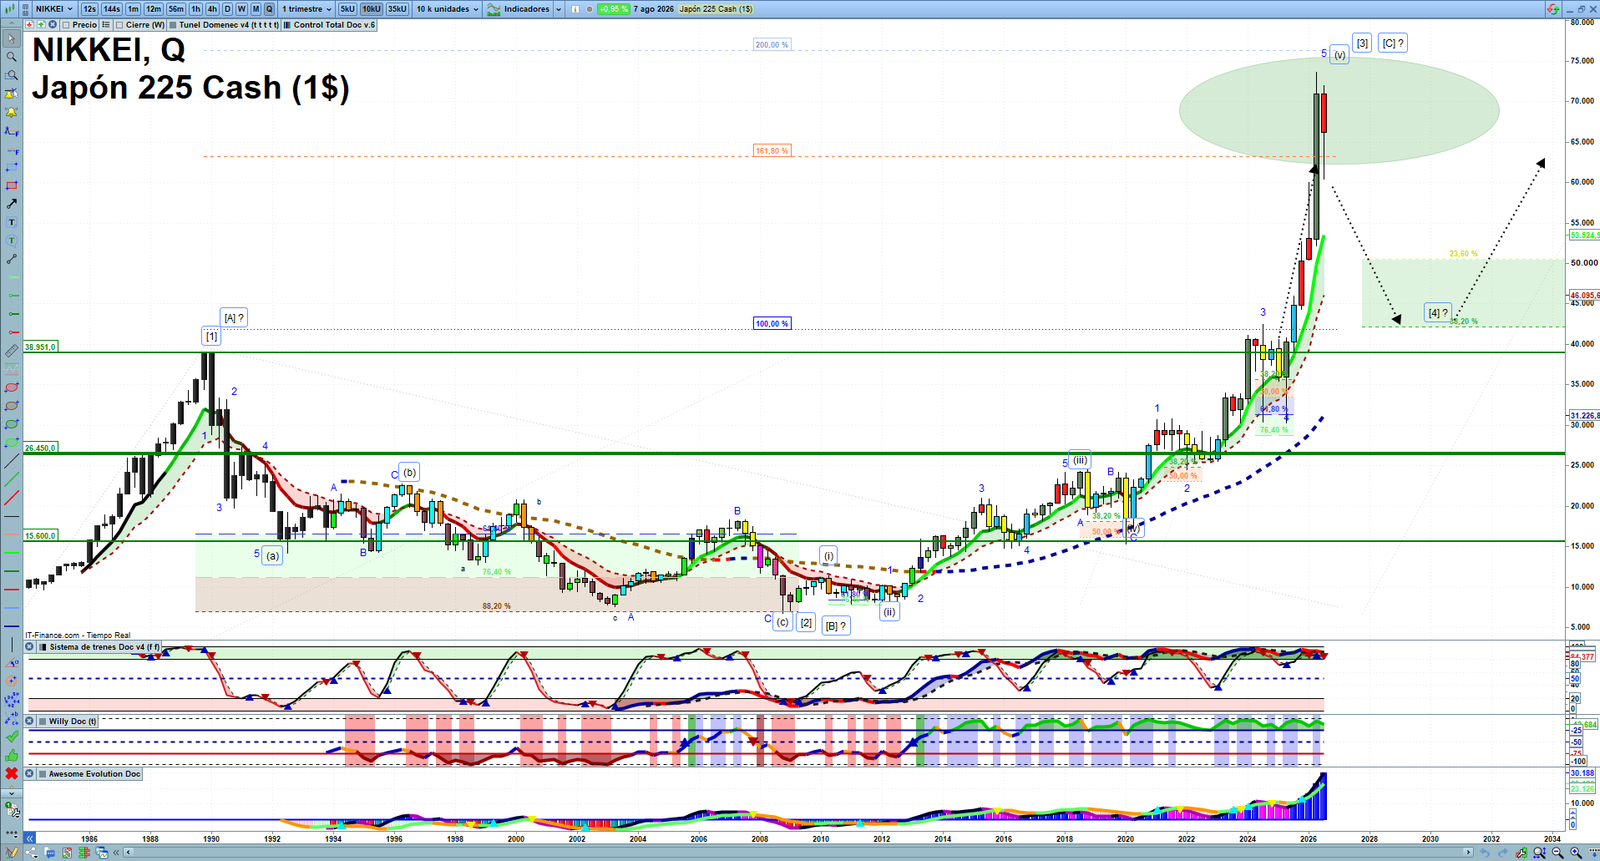Click the Japón 225 Cash (1$) toolbar label

(716, 9)
